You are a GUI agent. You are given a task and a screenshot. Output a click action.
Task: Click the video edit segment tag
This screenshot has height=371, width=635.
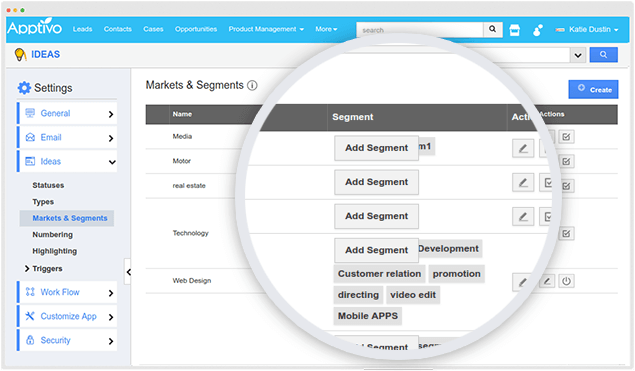[x=413, y=295]
